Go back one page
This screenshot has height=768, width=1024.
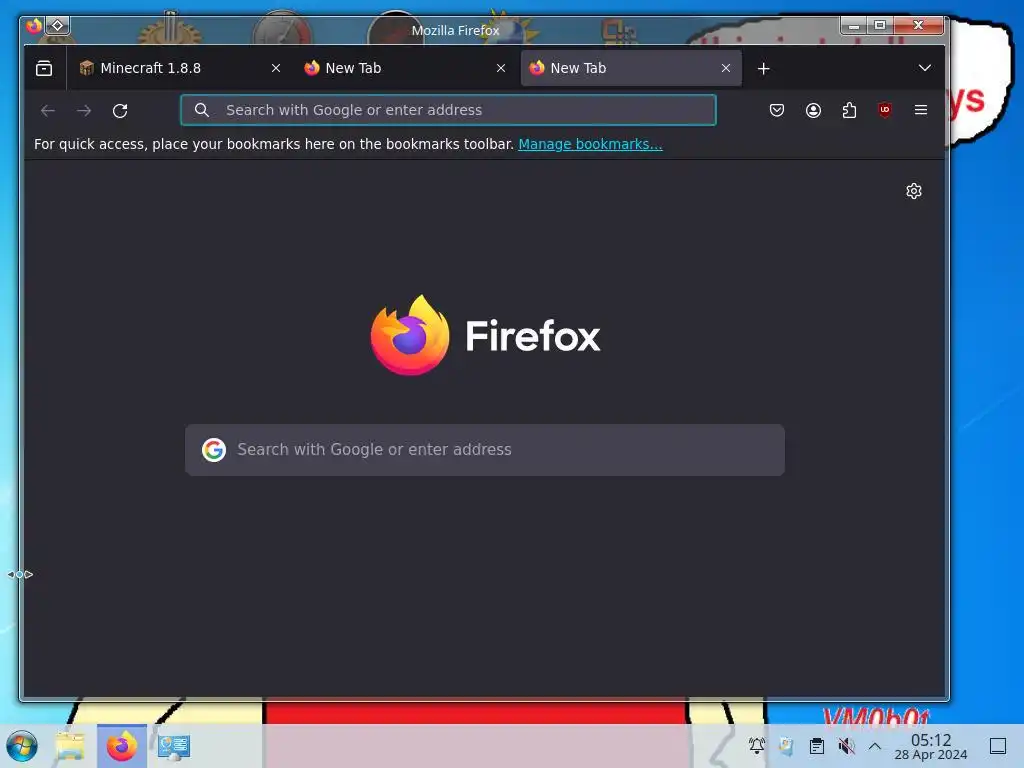(x=48, y=110)
